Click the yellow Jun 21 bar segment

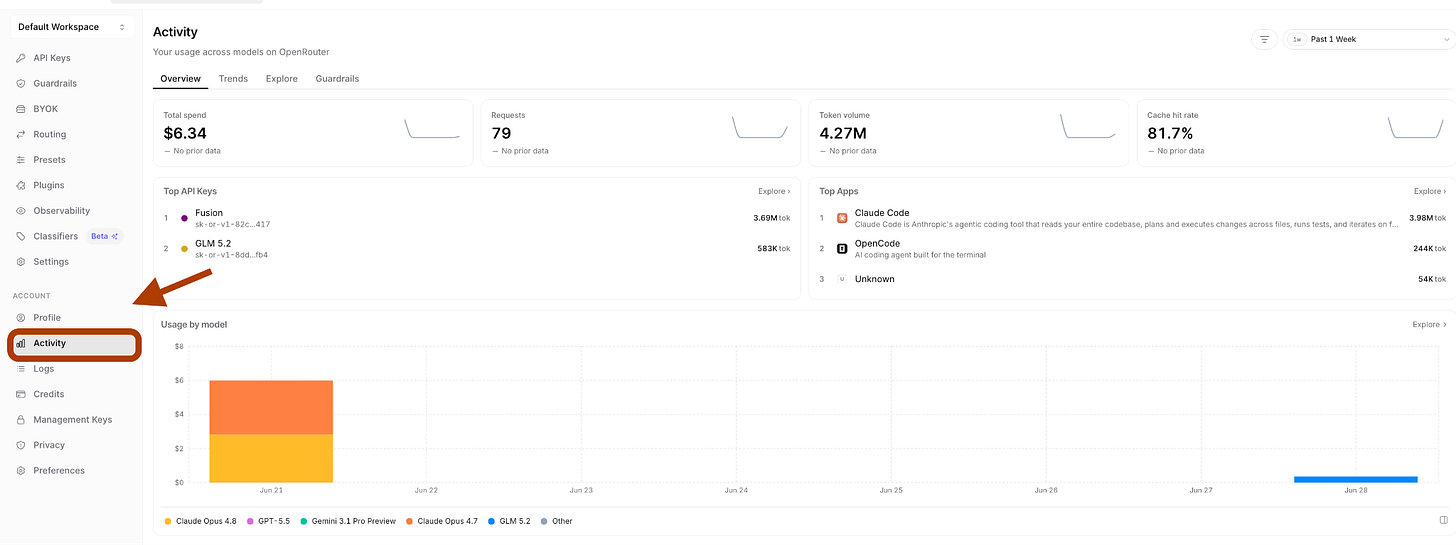point(271,458)
